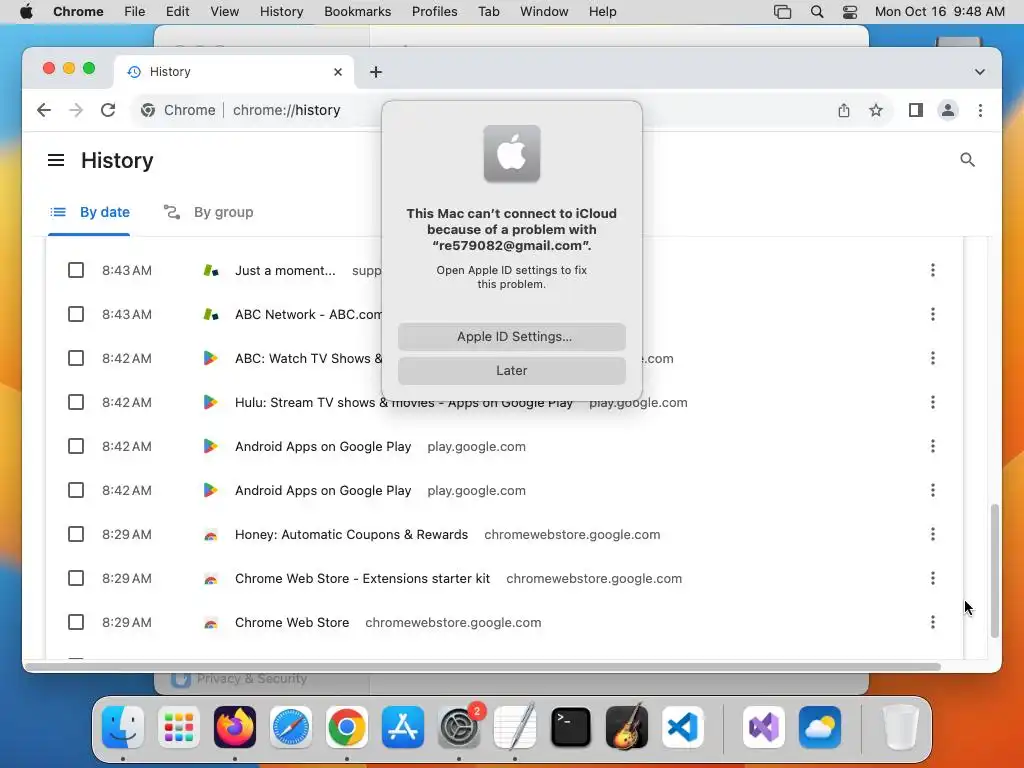Open the Bookmarks menu

click(357, 12)
